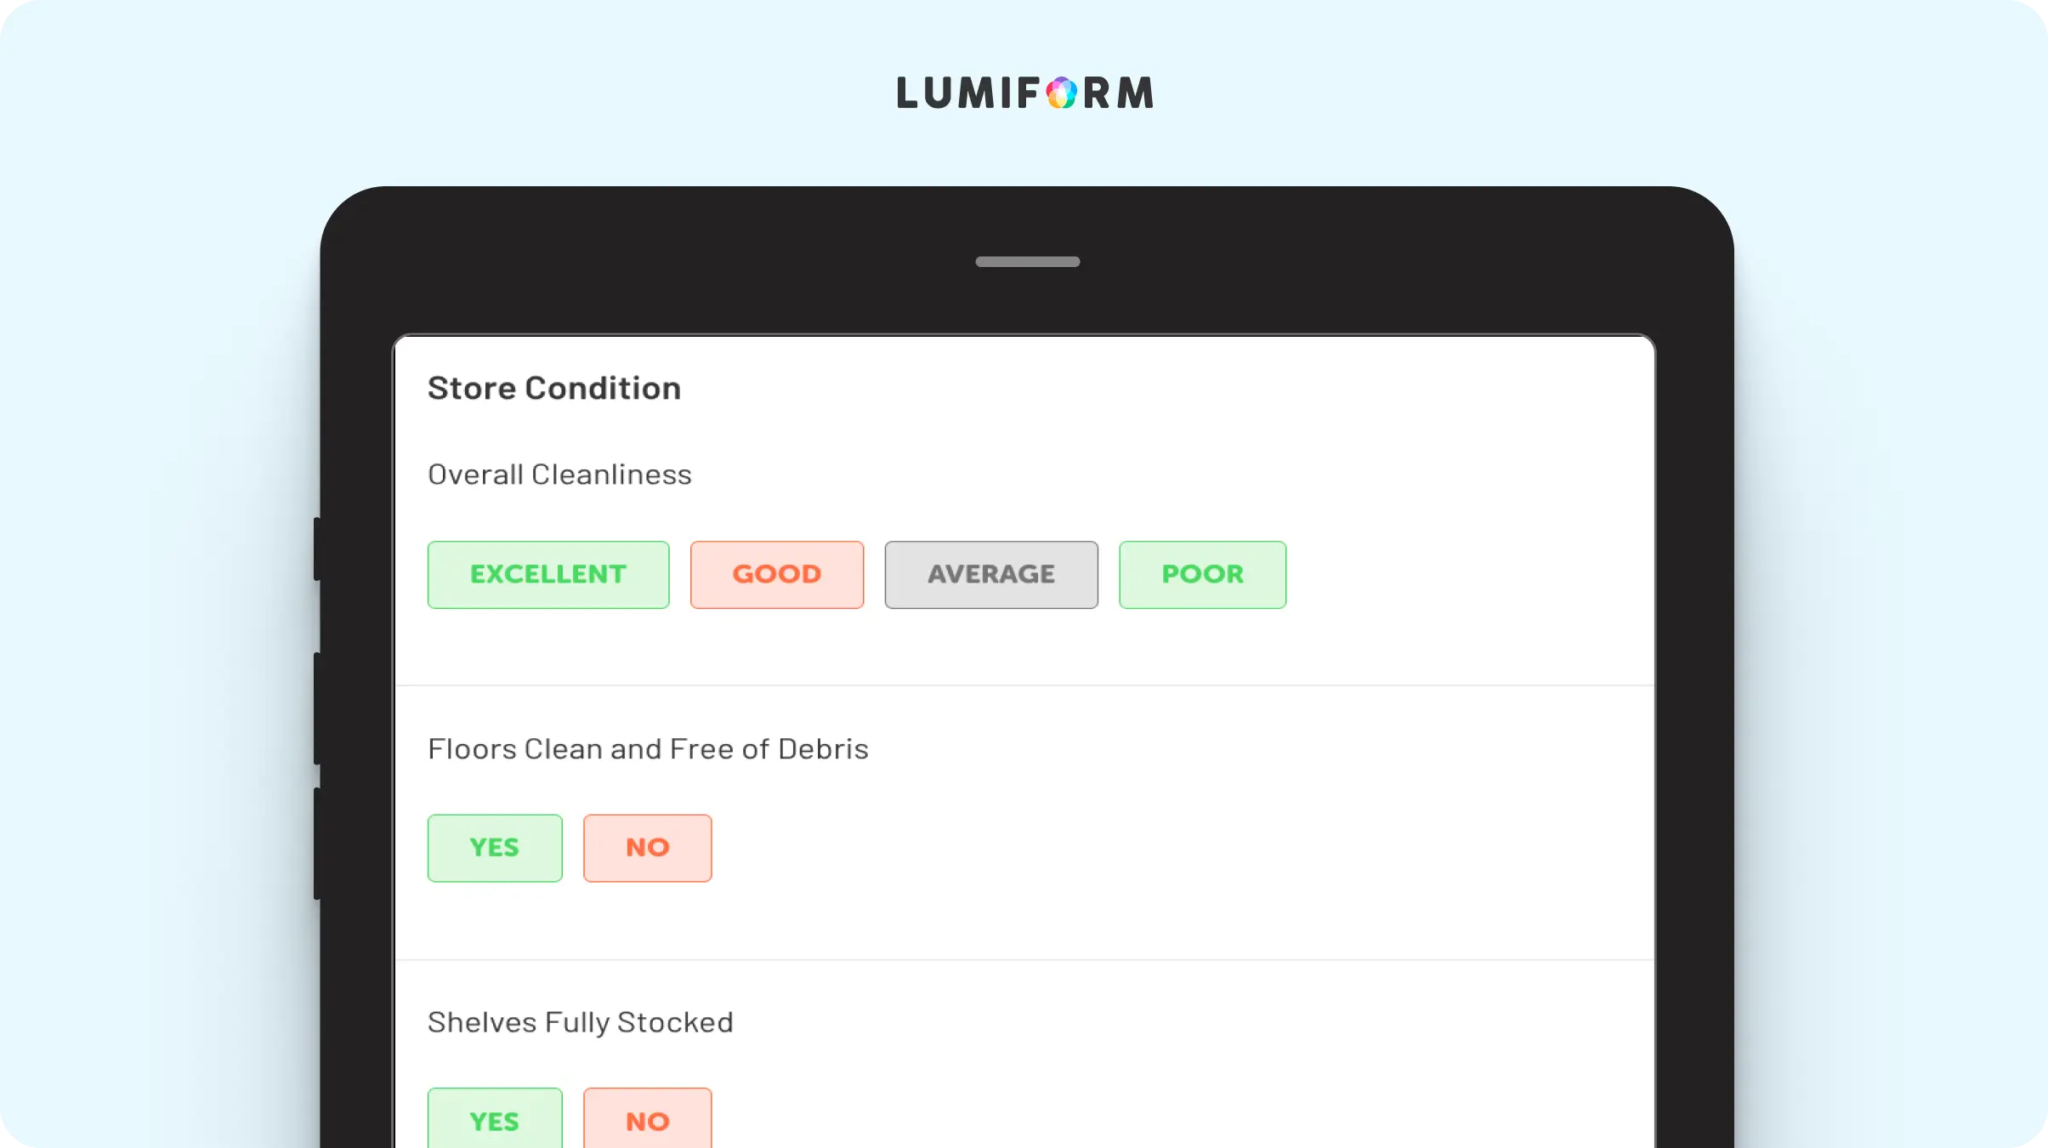Select NO under Shelves Fully Stocked

tap(647, 1120)
